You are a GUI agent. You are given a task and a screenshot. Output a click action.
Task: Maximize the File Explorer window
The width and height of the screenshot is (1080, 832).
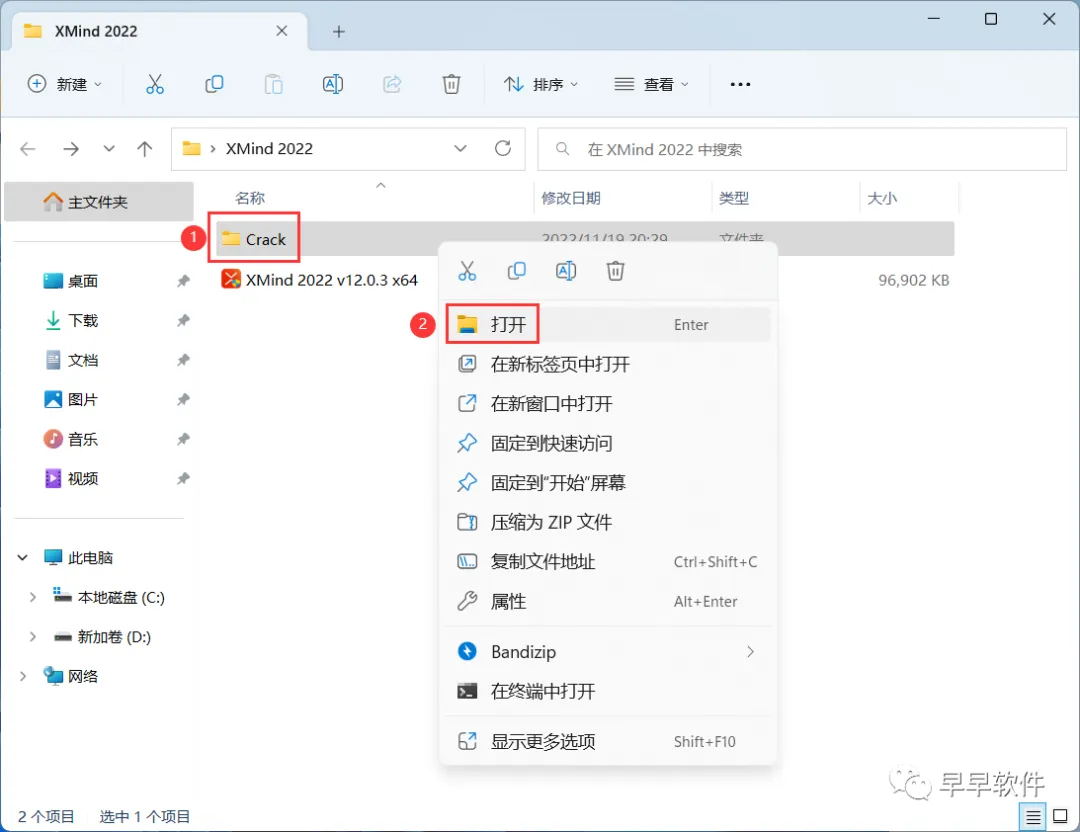pyautogui.click(x=990, y=19)
